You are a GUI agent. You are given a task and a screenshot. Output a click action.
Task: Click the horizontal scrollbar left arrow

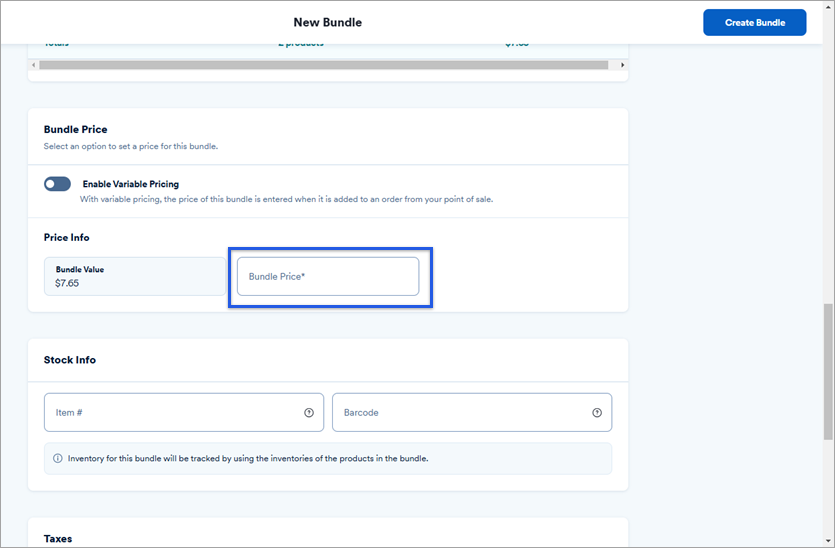tap(34, 65)
